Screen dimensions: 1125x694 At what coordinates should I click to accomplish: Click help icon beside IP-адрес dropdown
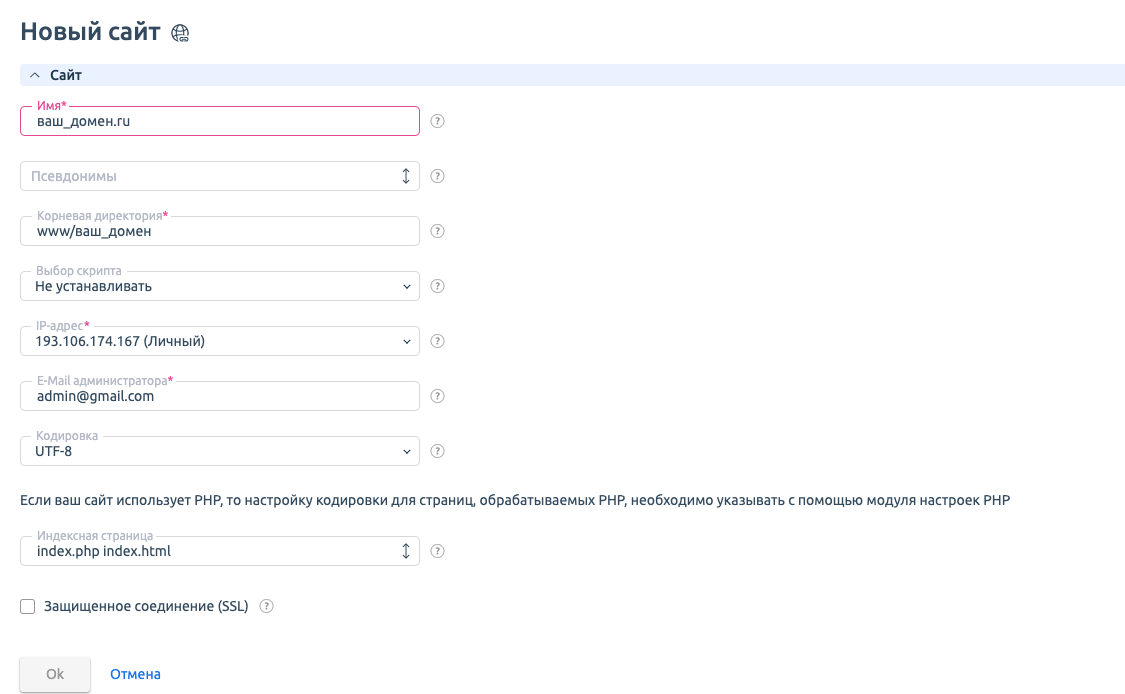click(x=437, y=341)
